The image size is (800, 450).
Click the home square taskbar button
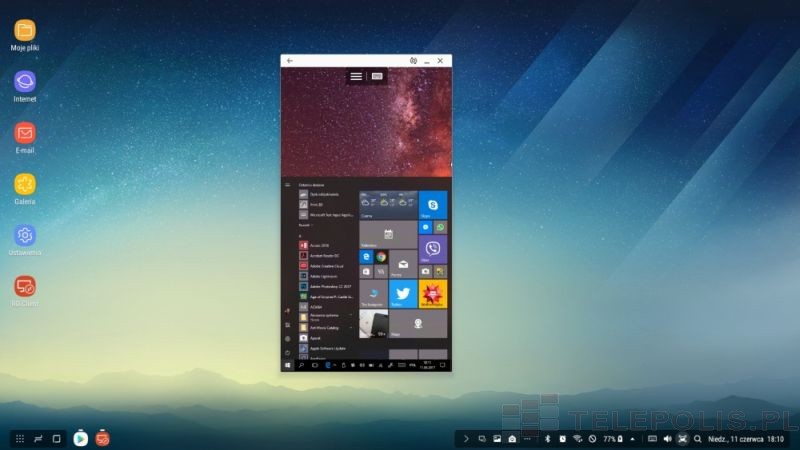click(x=57, y=439)
